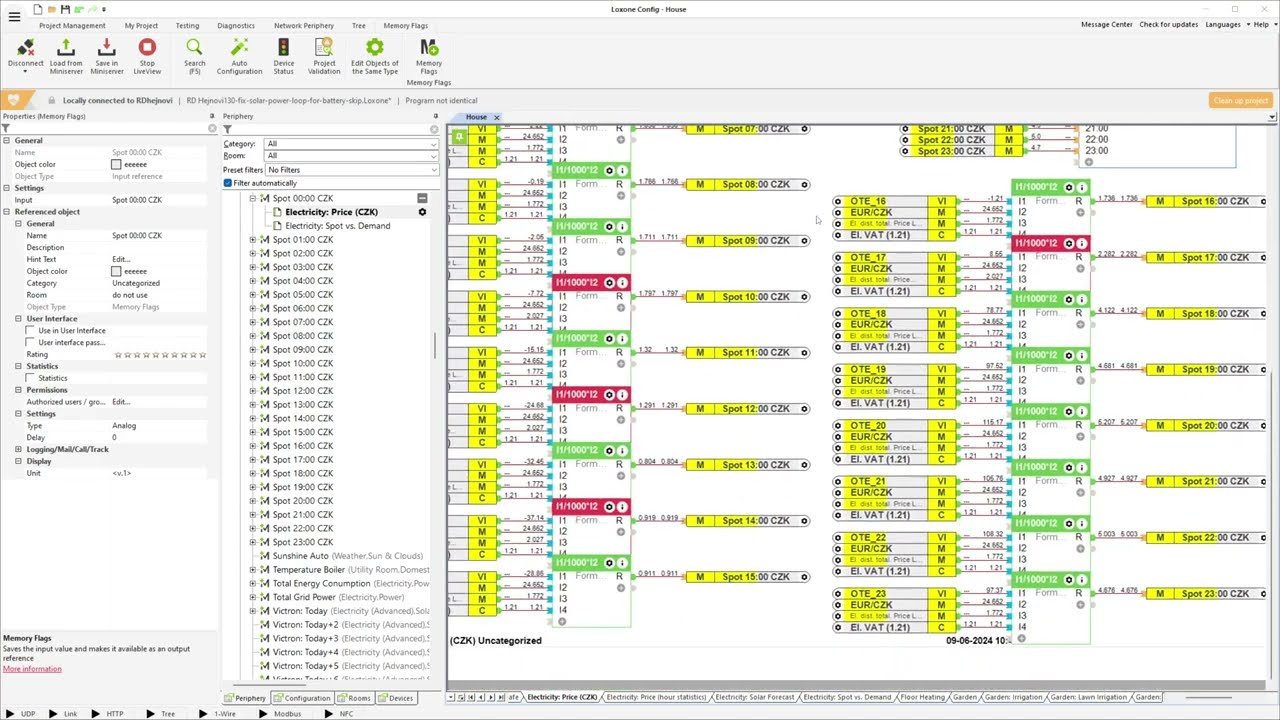This screenshot has height=720, width=1280.
Task: Start the NFC monitor play icon
Action: pos(328,714)
